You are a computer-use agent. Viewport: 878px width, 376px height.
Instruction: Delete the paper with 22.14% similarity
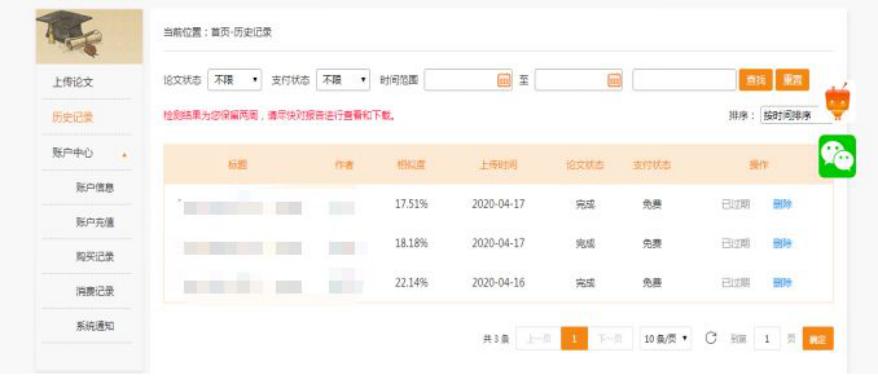[x=782, y=282]
